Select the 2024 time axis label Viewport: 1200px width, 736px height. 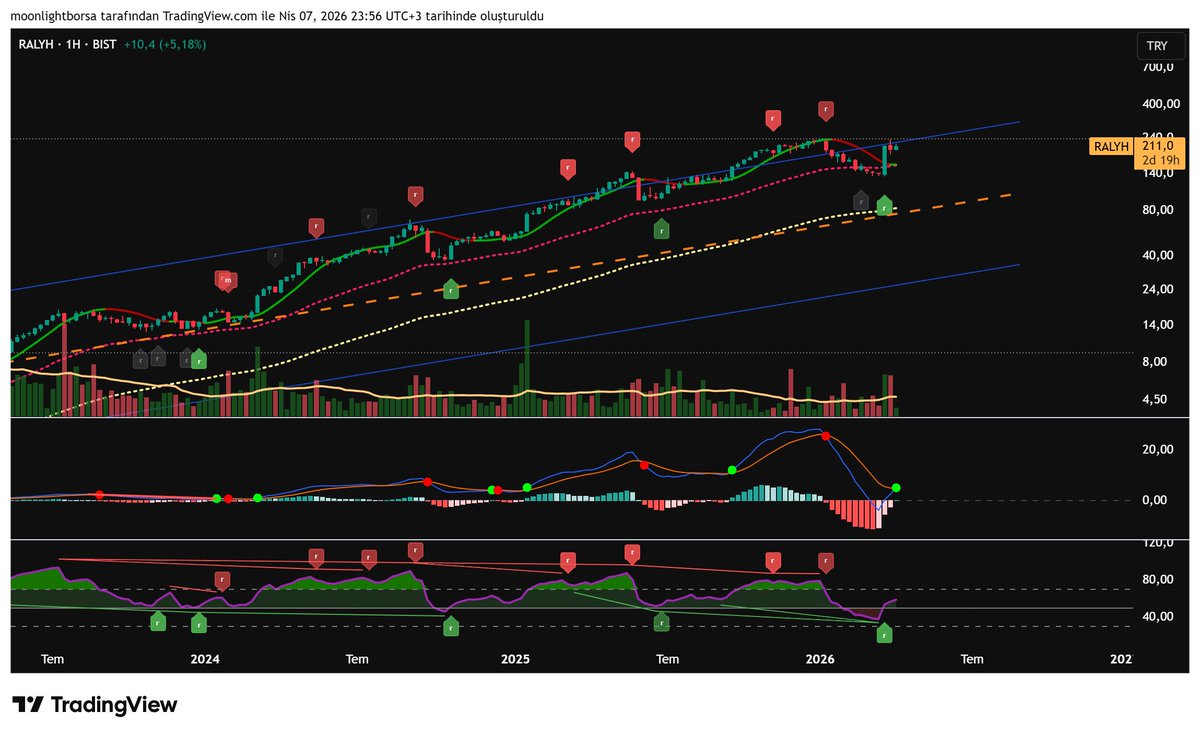[205, 659]
